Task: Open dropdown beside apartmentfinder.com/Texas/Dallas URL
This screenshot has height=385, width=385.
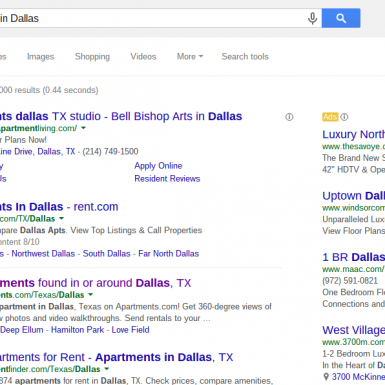Action: point(106,369)
